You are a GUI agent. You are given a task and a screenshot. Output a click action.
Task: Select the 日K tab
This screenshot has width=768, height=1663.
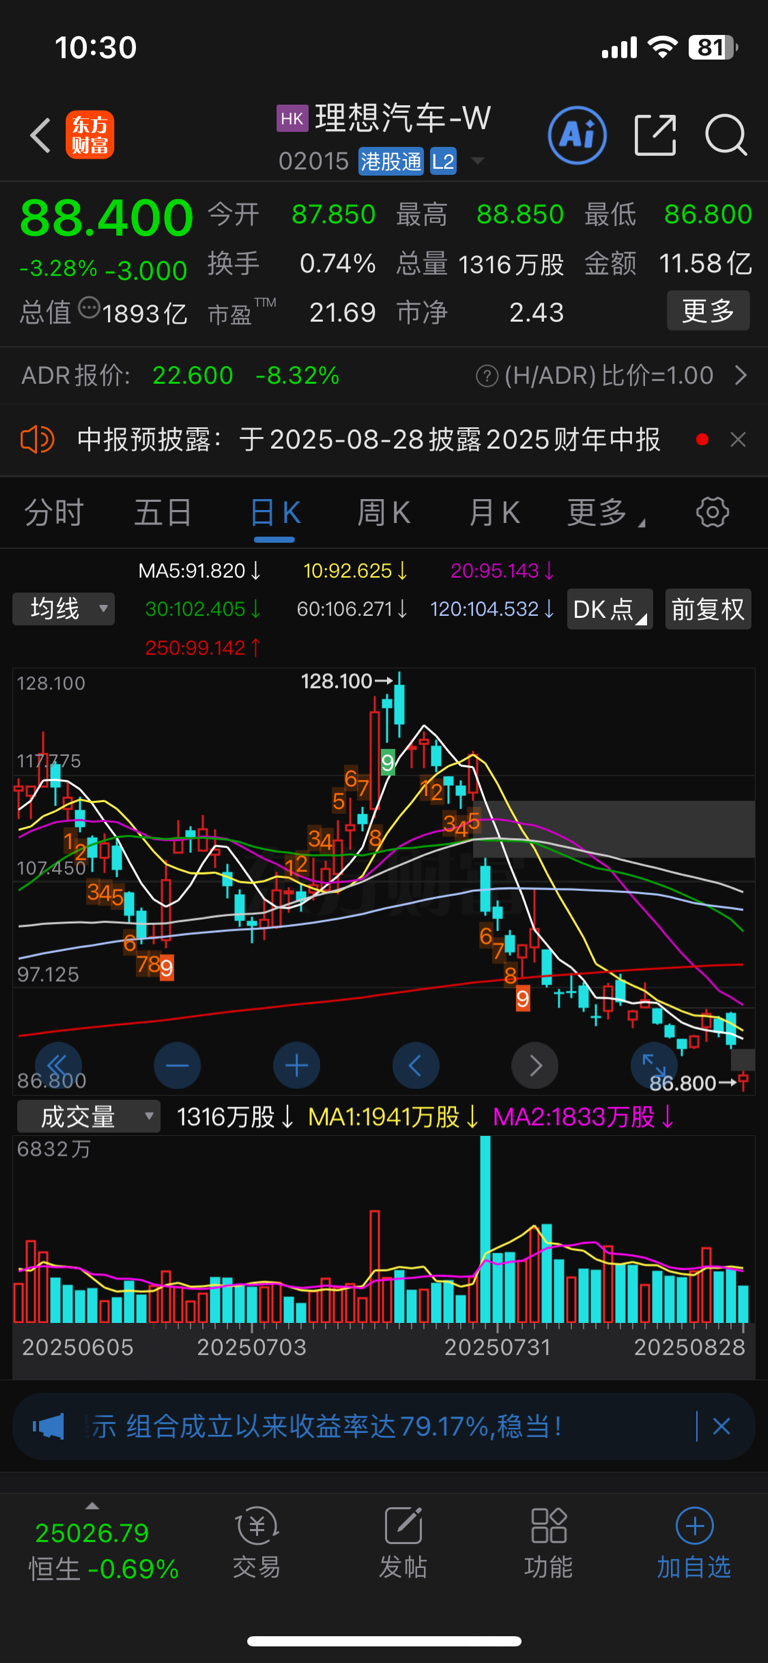(x=275, y=512)
